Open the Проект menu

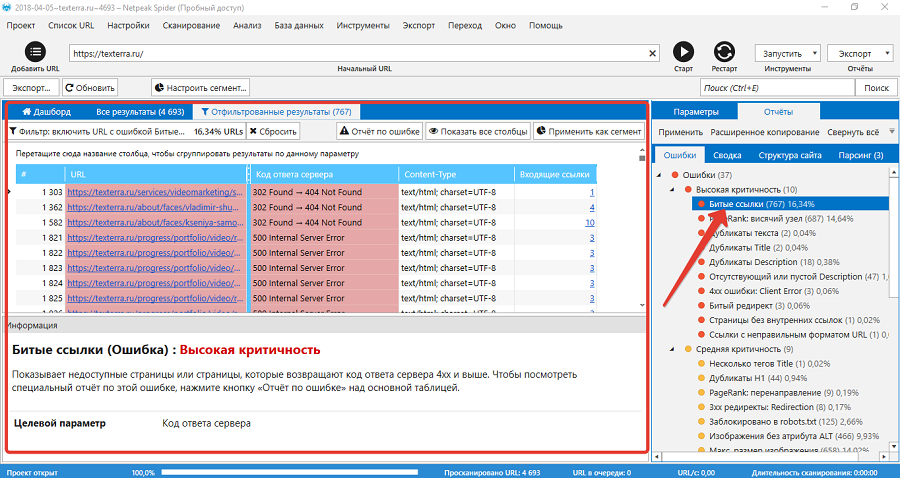point(21,25)
